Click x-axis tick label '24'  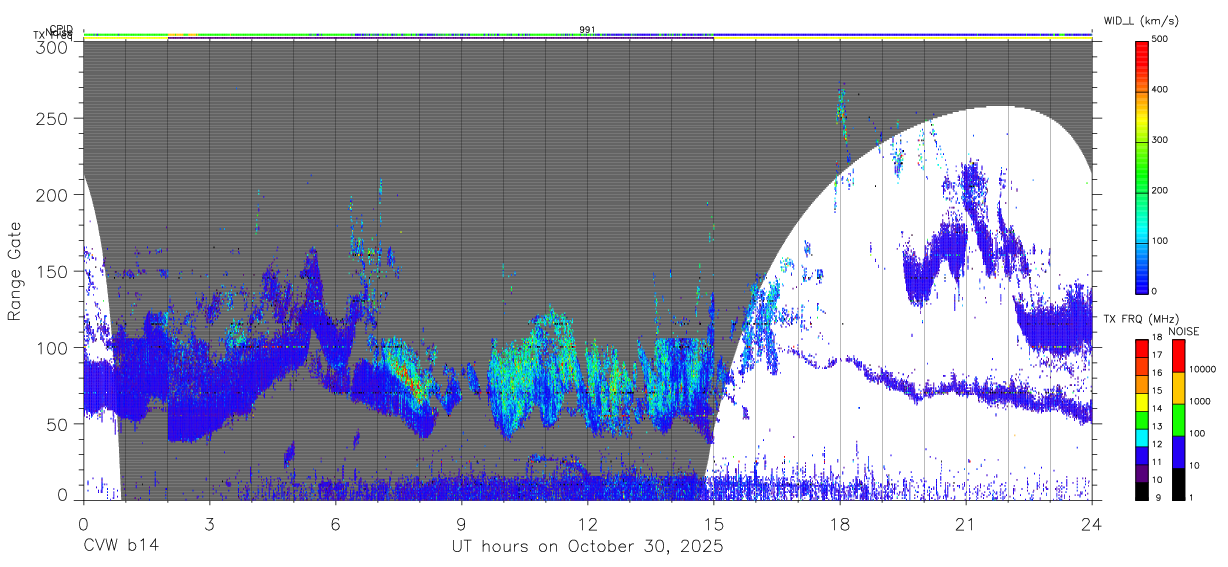pos(1092,524)
